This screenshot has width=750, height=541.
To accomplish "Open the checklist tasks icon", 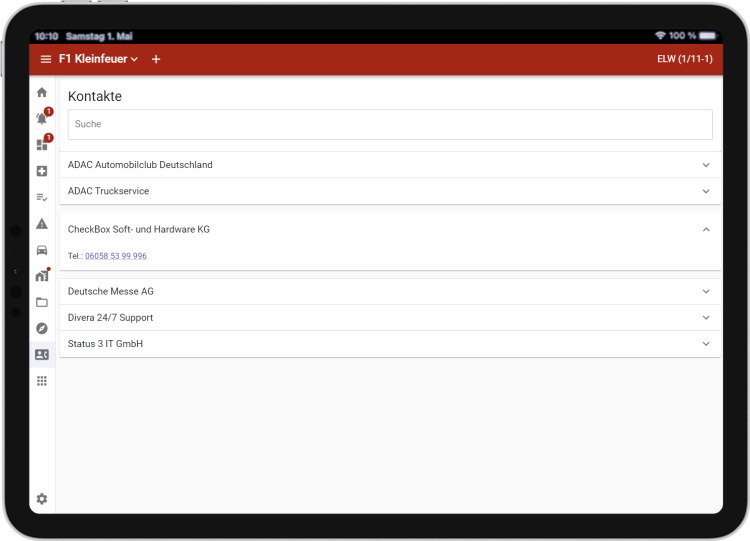I will pos(42,197).
